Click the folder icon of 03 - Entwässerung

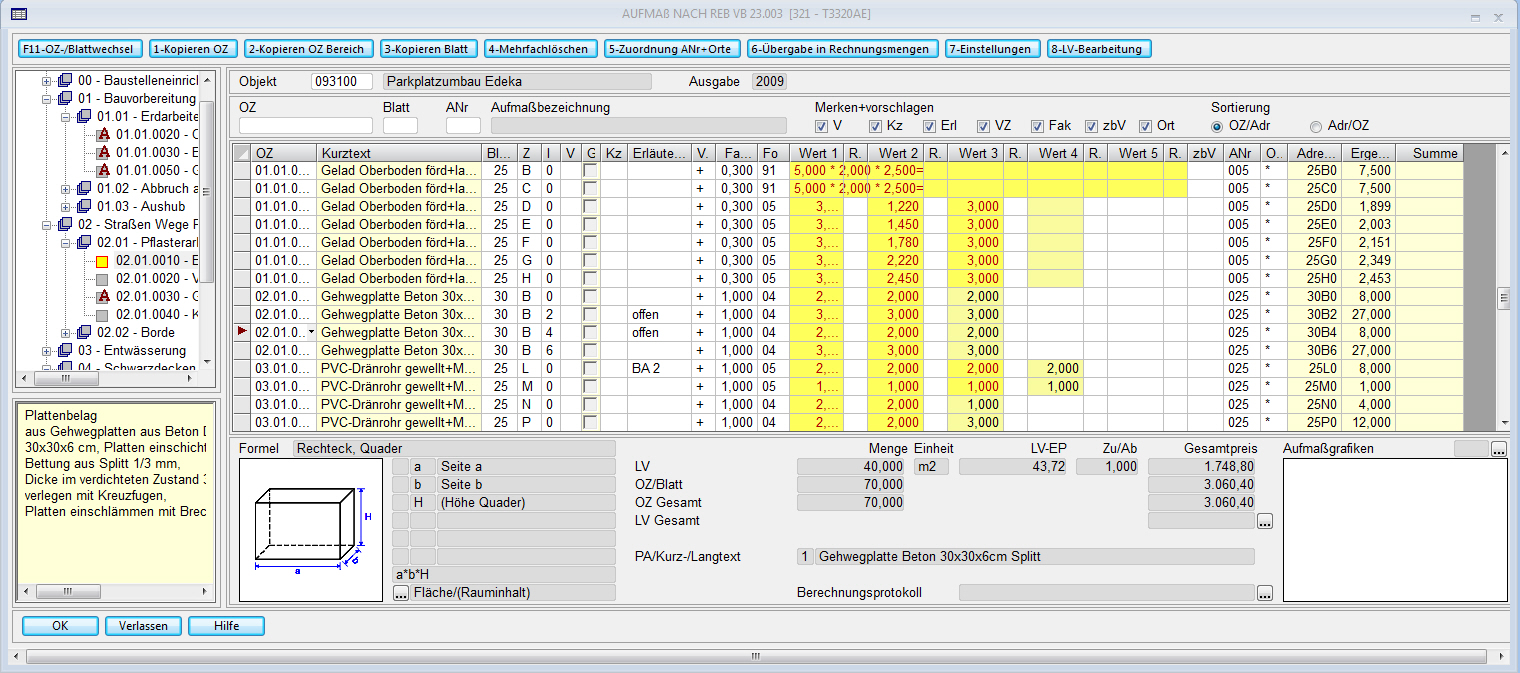click(65, 350)
